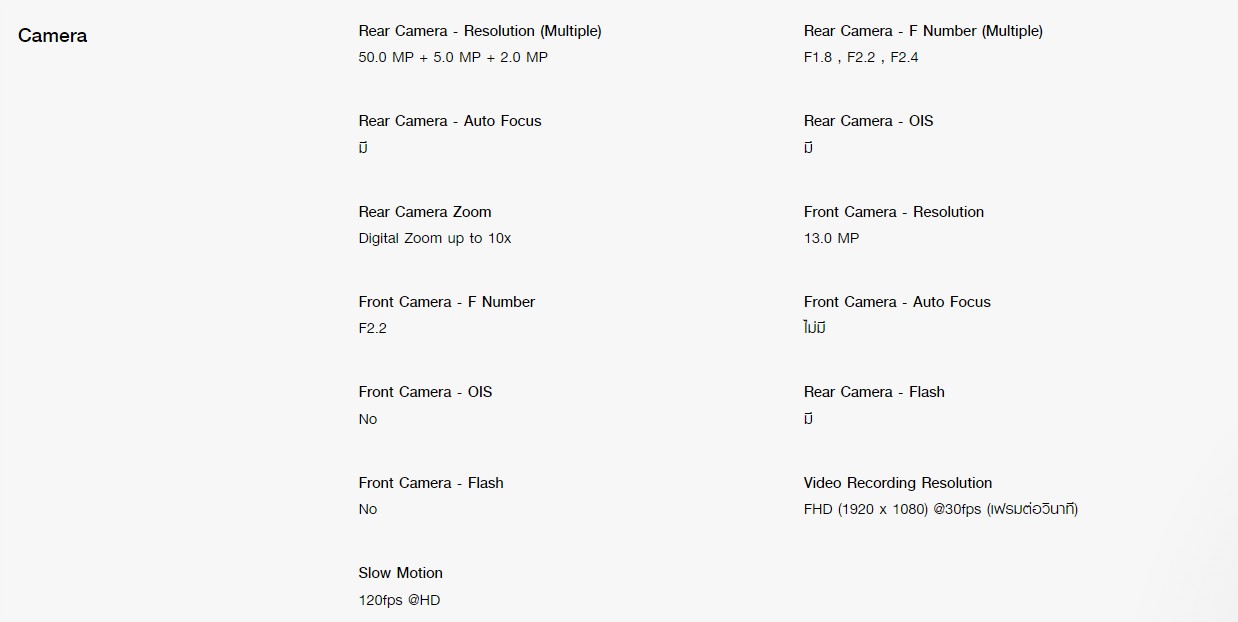The image size is (1238, 622).
Task: Select the Rear Camera - Auto Focus label
Action: pos(450,121)
